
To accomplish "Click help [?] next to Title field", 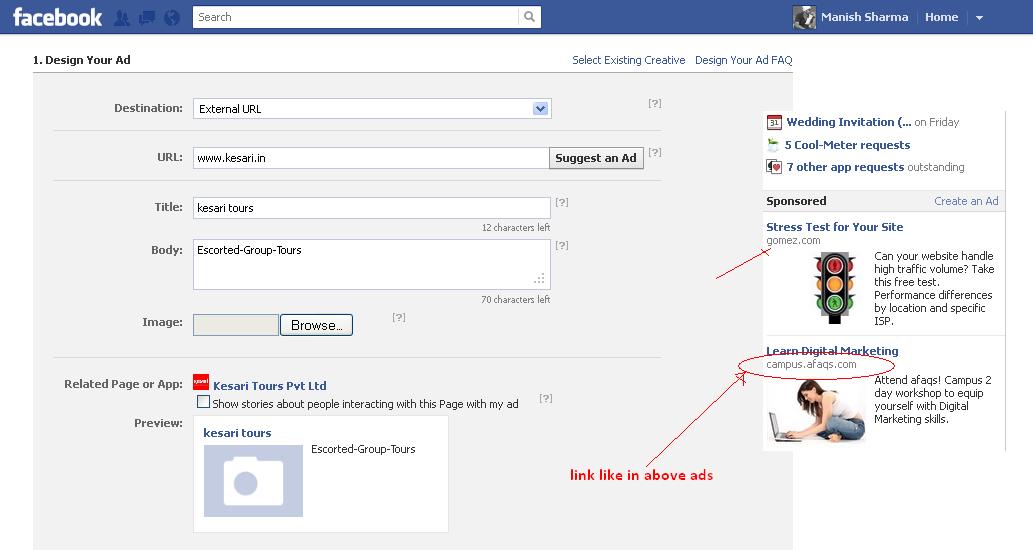I will [x=561, y=202].
